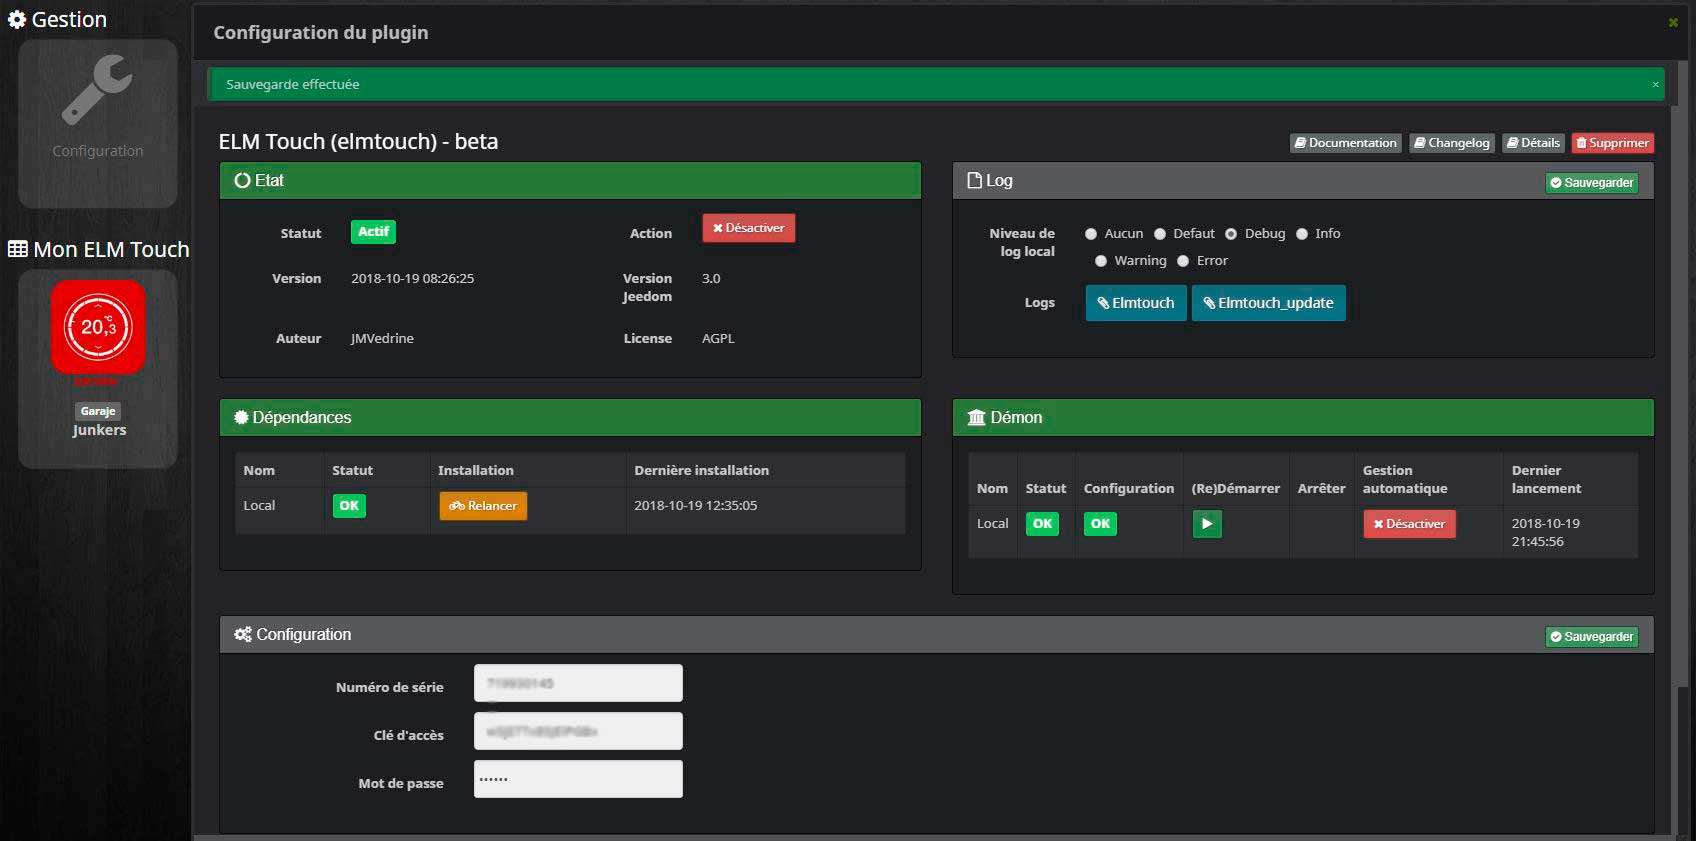
Task: Click the Démon panel header
Action: pyautogui.click(x=1303, y=418)
